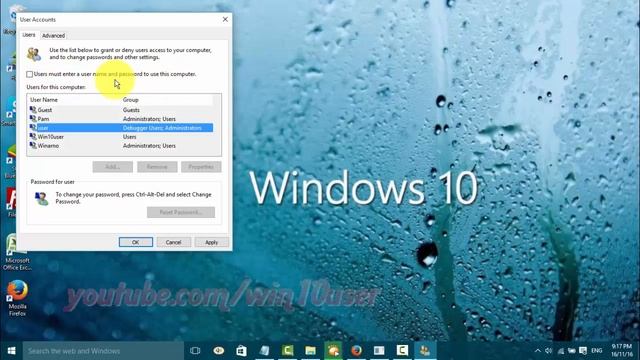
Task: Click the user accounts icon beside the description
Action: [34, 54]
